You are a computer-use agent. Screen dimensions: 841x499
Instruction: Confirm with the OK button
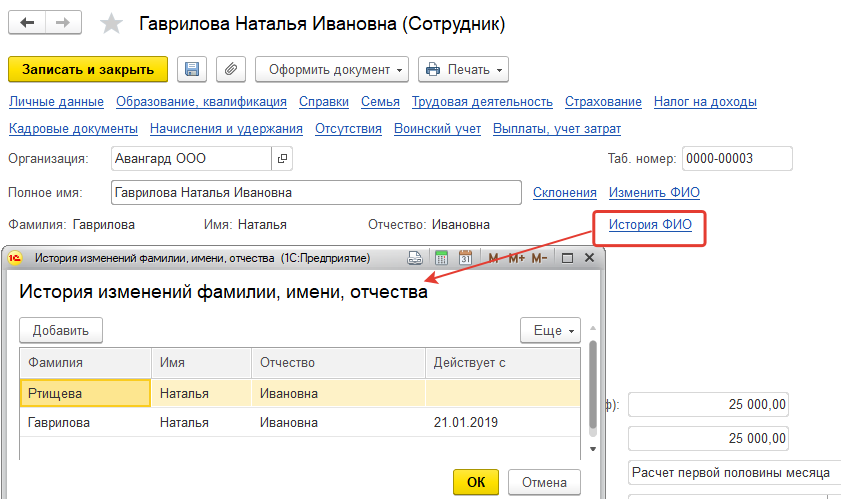pos(476,482)
